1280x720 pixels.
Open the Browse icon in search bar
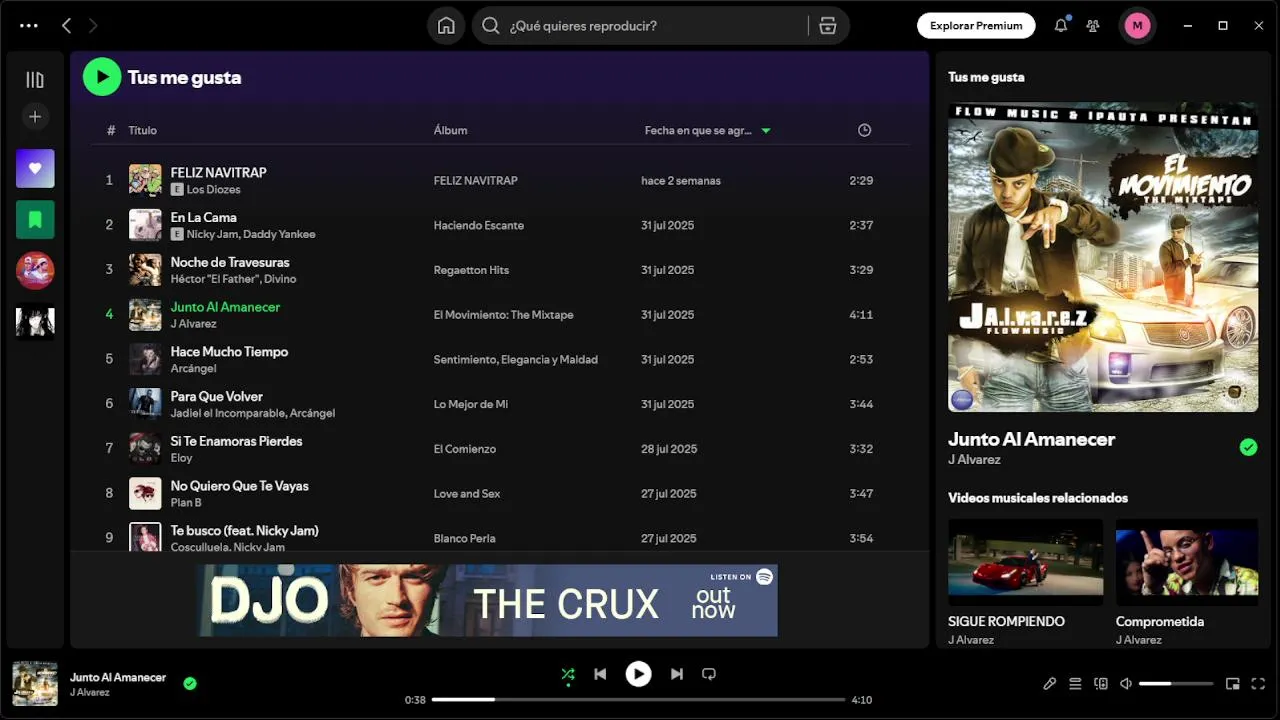point(828,26)
